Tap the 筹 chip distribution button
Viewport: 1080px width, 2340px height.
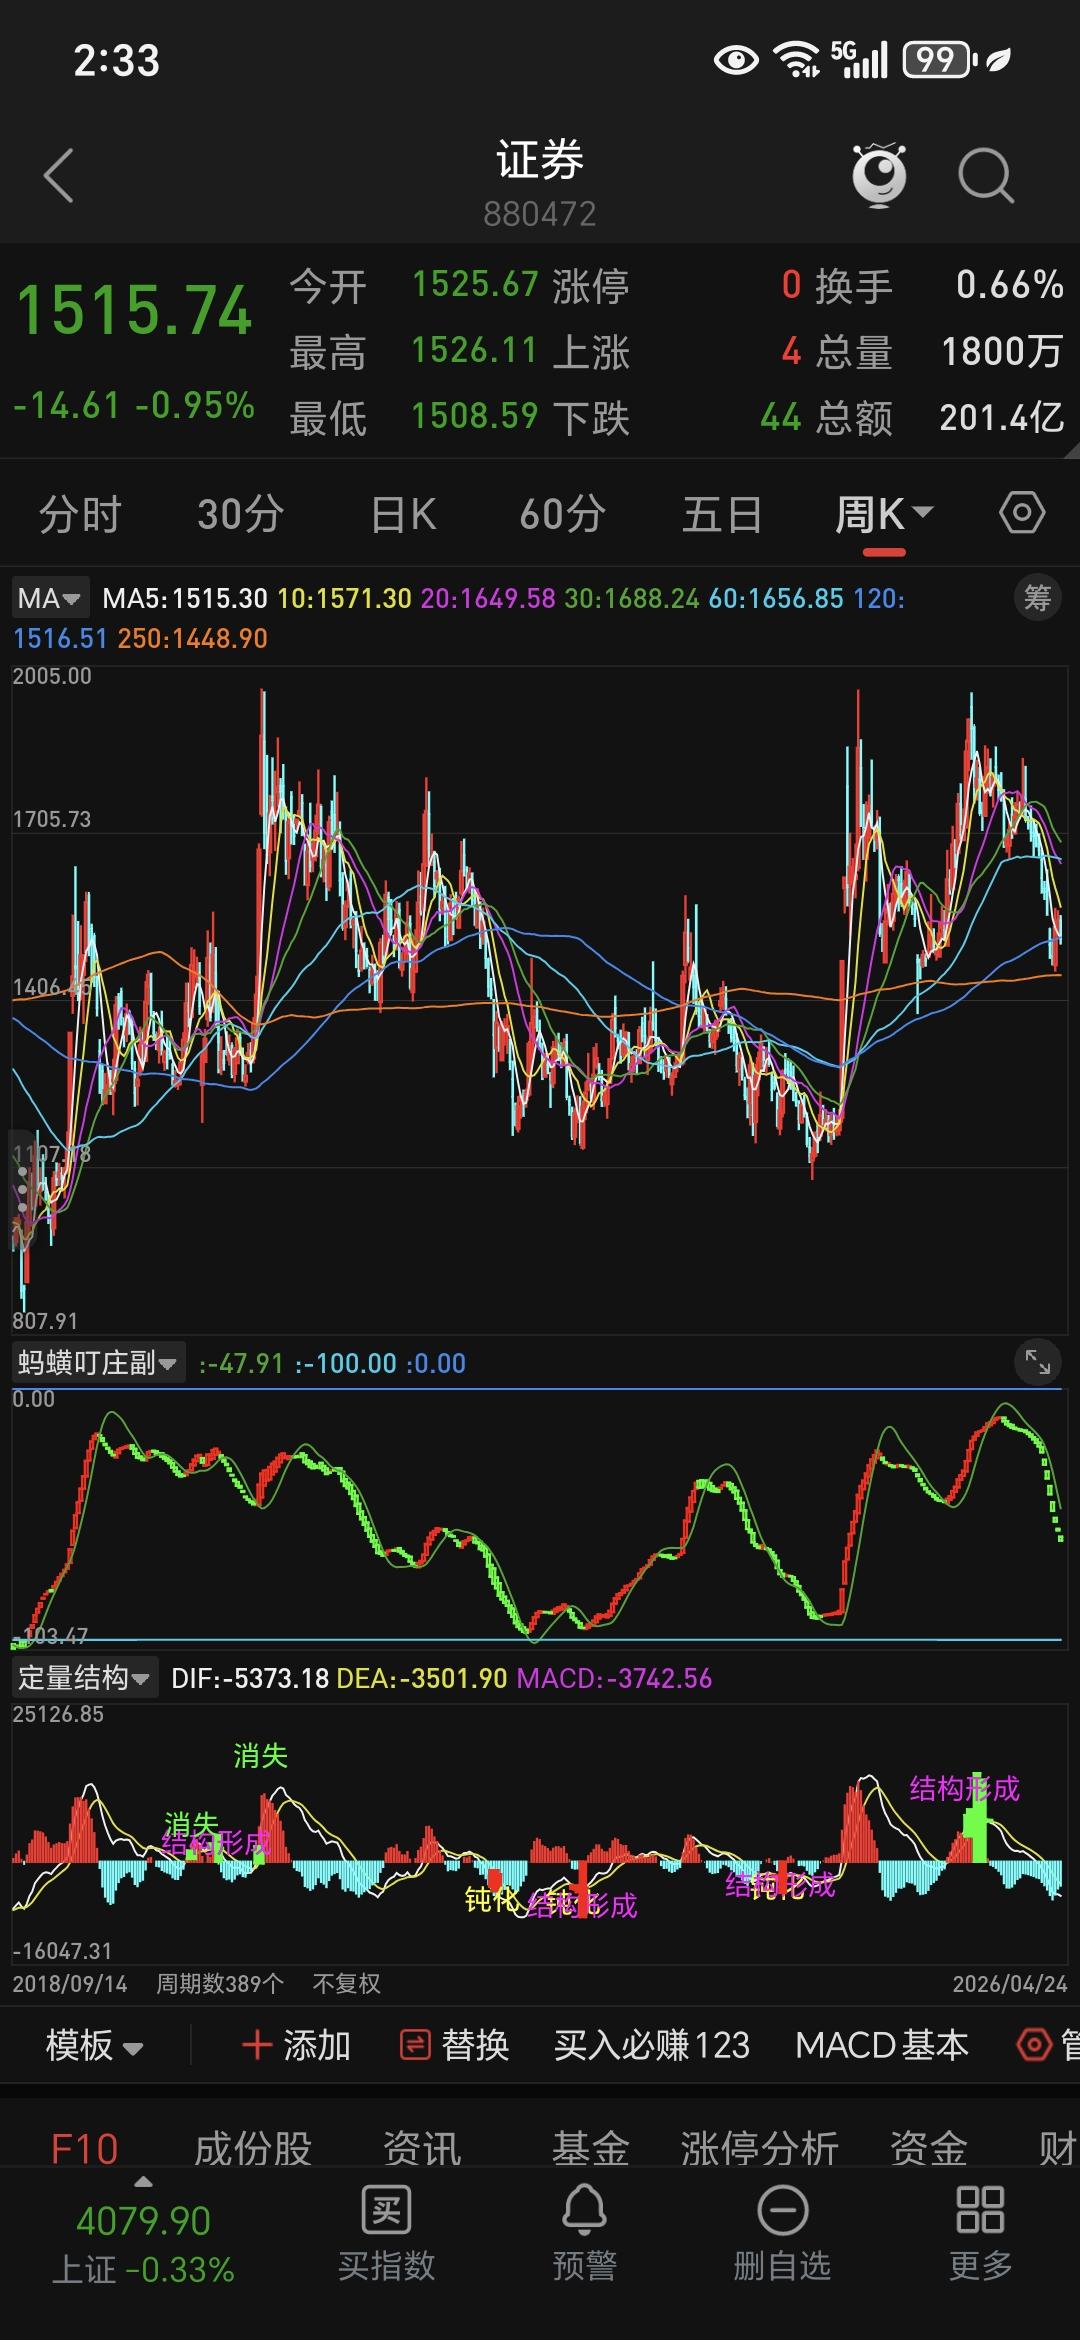tap(1037, 598)
